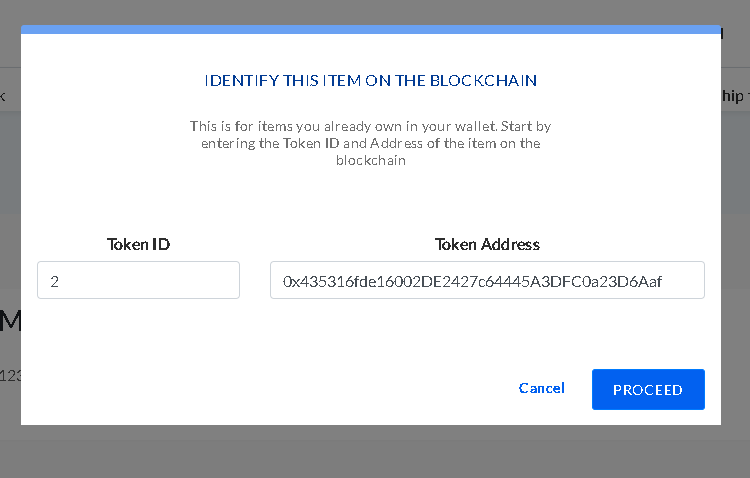Select the partially hidden 'hip' tab behind dialog

click(x=735, y=96)
